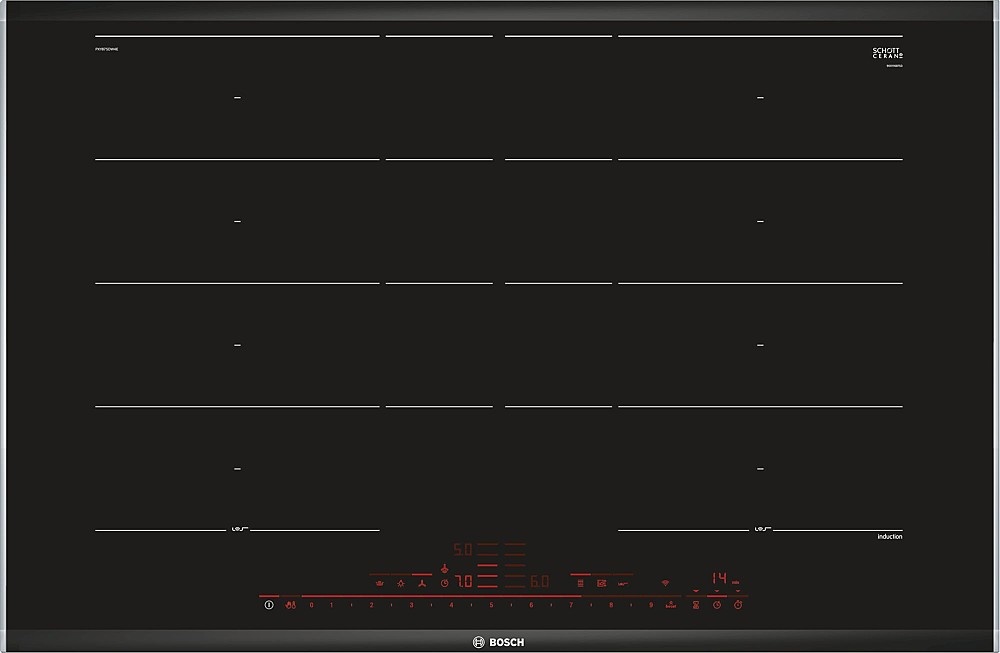Select power level 5 on scale

(491, 605)
